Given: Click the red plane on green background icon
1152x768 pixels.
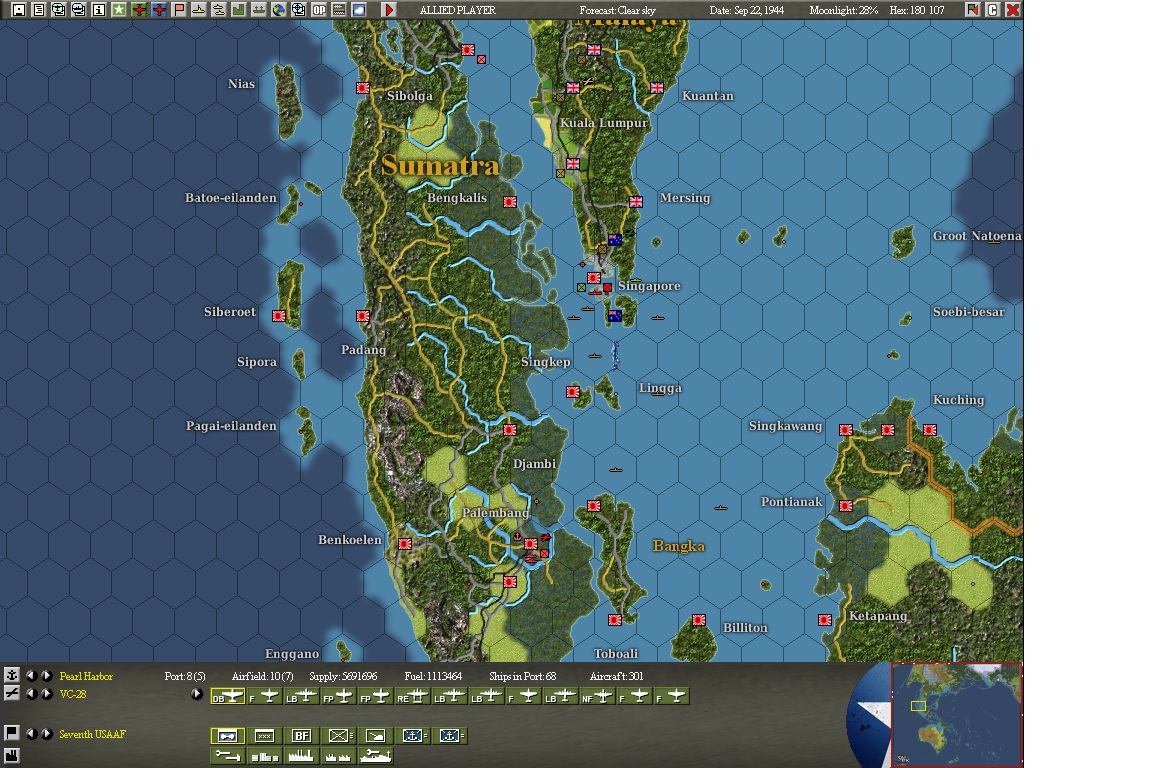Looking at the screenshot, I should [139, 10].
